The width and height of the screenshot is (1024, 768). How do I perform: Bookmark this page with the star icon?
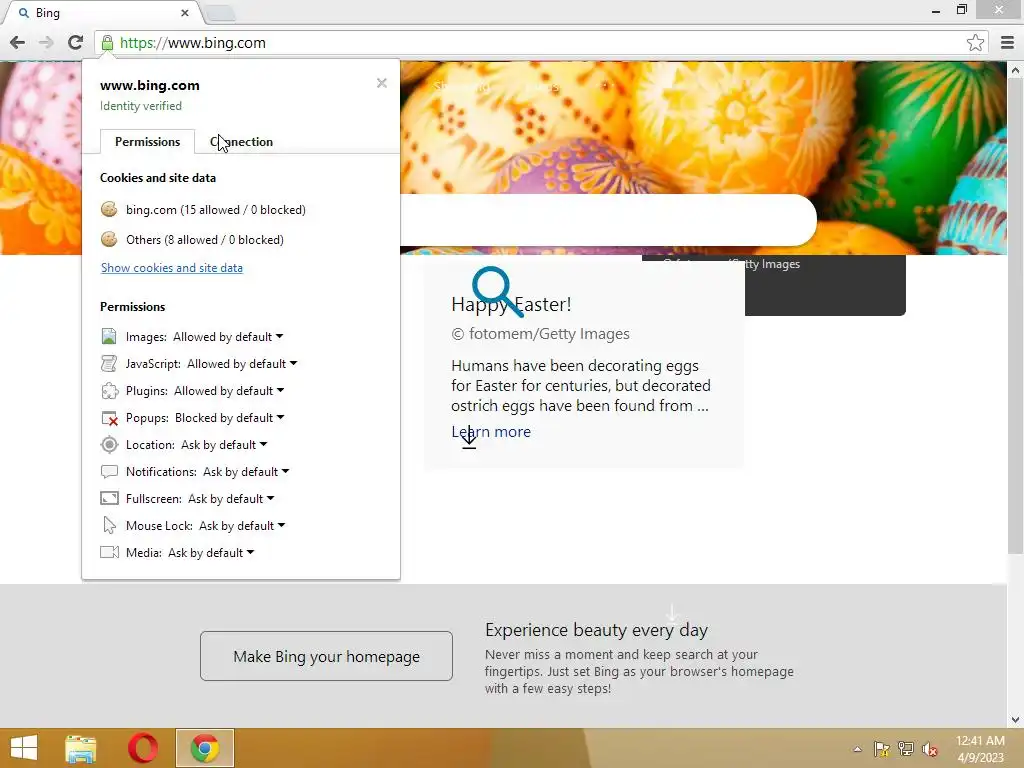coord(975,43)
